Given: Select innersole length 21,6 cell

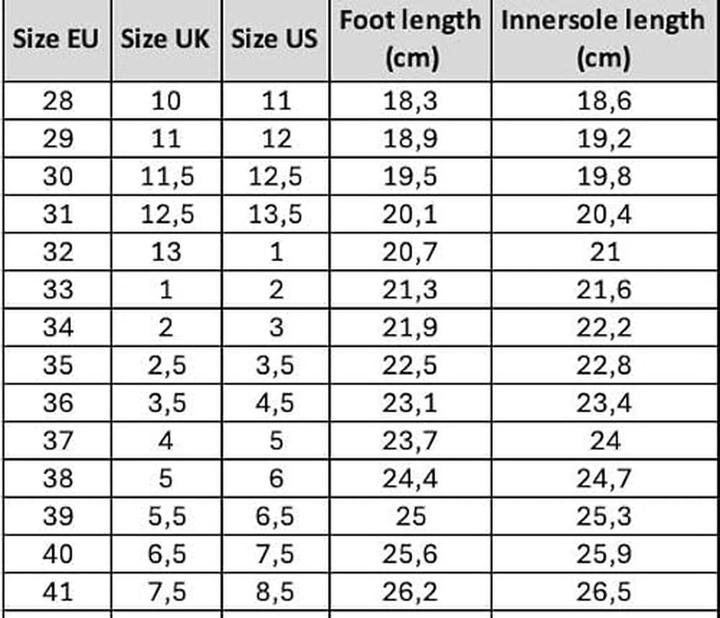Looking at the screenshot, I should coord(602,290).
